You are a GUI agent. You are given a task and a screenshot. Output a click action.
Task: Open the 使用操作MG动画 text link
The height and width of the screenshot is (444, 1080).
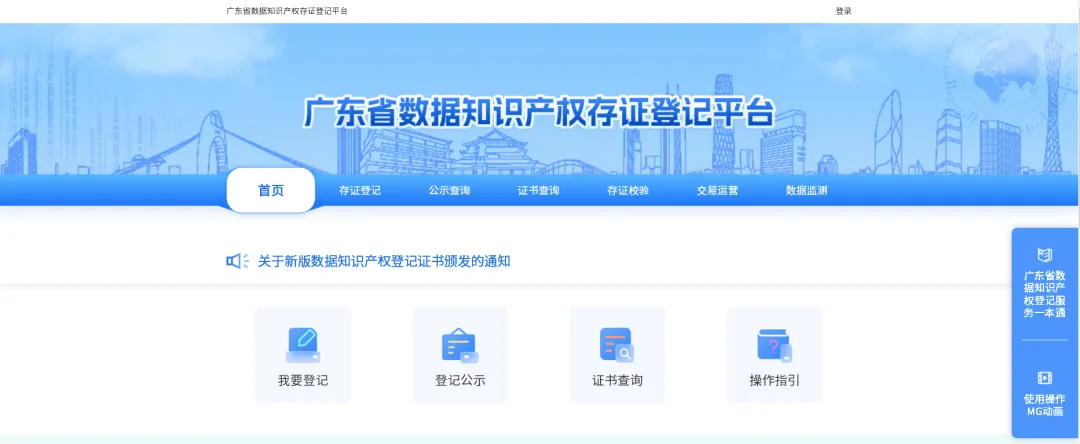1045,405
